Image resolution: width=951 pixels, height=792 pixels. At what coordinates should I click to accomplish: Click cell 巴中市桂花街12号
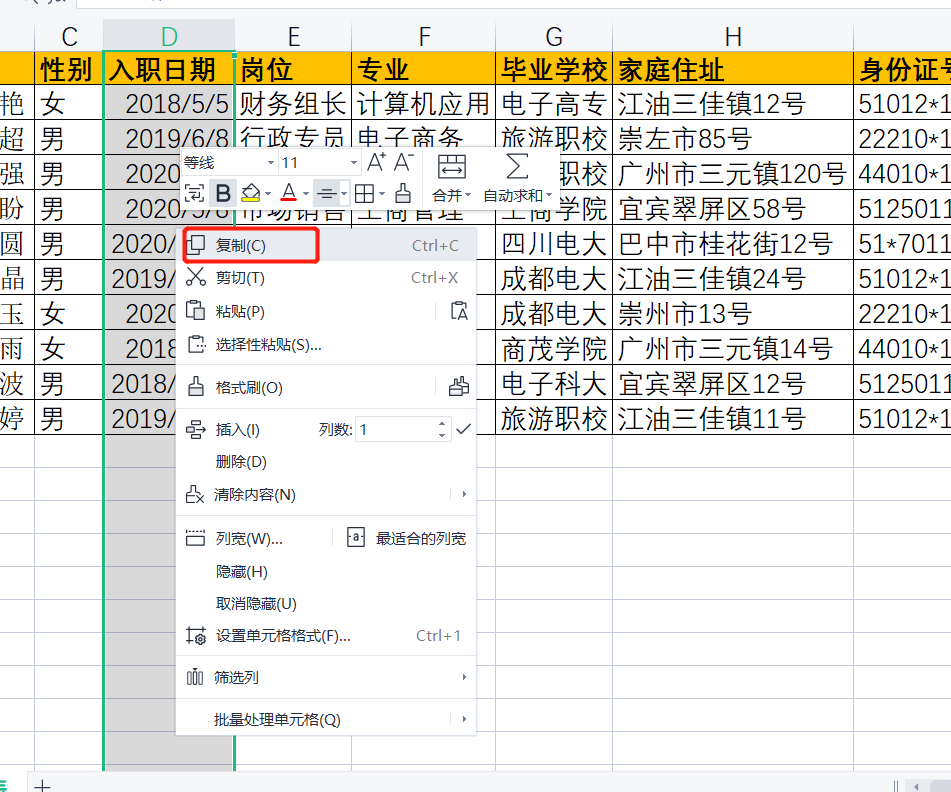click(733, 244)
